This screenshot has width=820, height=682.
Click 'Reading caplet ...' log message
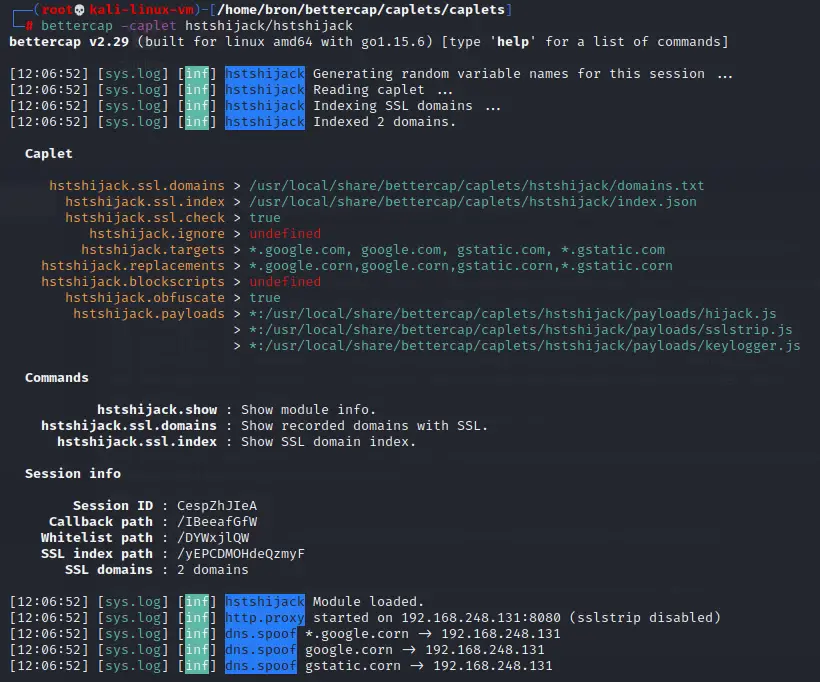click(383, 90)
